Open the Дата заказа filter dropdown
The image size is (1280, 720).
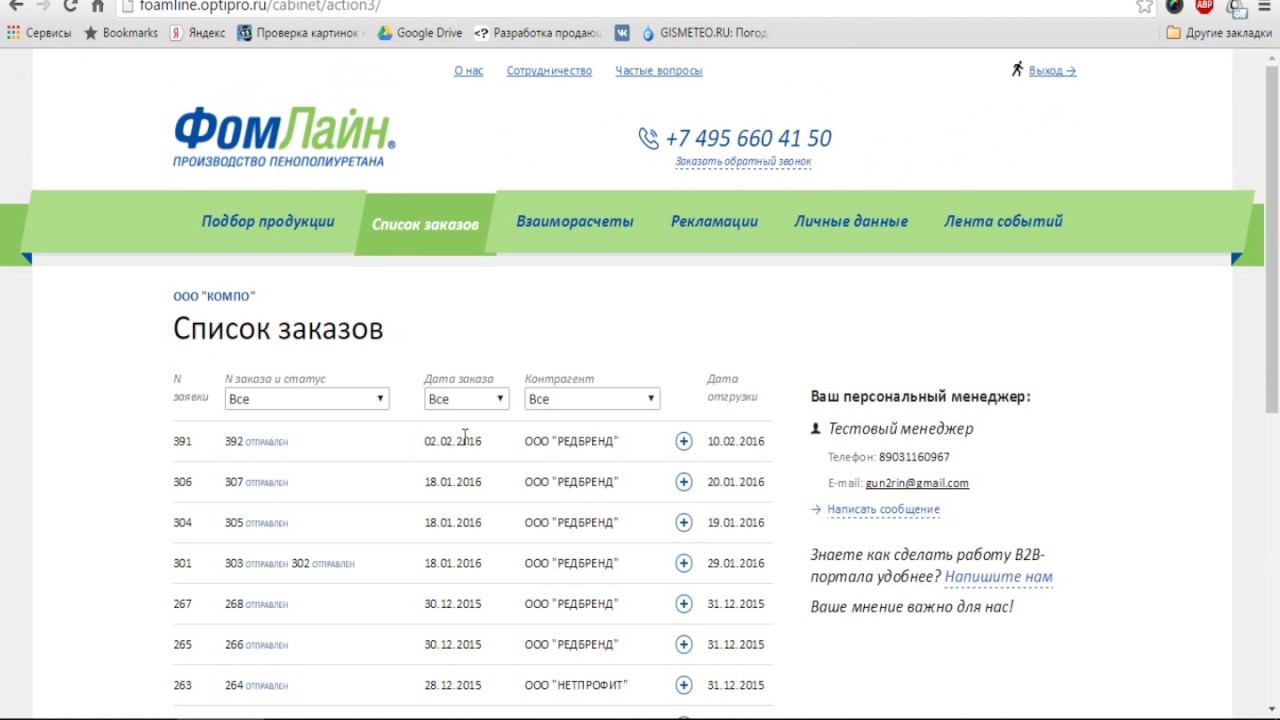click(466, 399)
